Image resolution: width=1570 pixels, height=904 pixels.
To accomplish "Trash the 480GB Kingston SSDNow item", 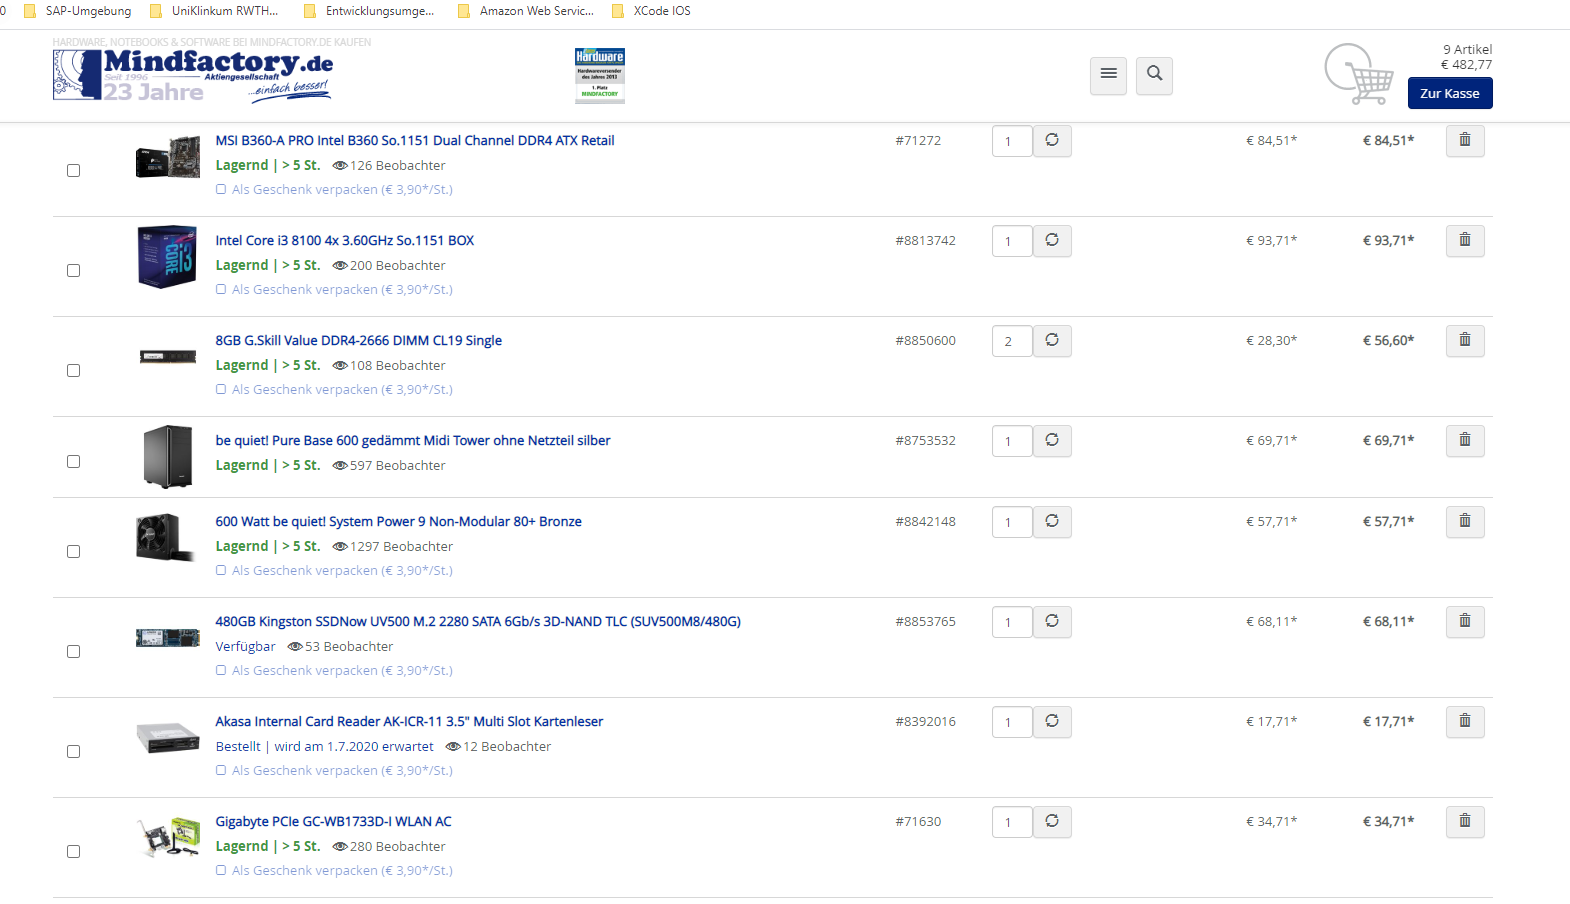I will pyautogui.click(x=1465, y=622).
